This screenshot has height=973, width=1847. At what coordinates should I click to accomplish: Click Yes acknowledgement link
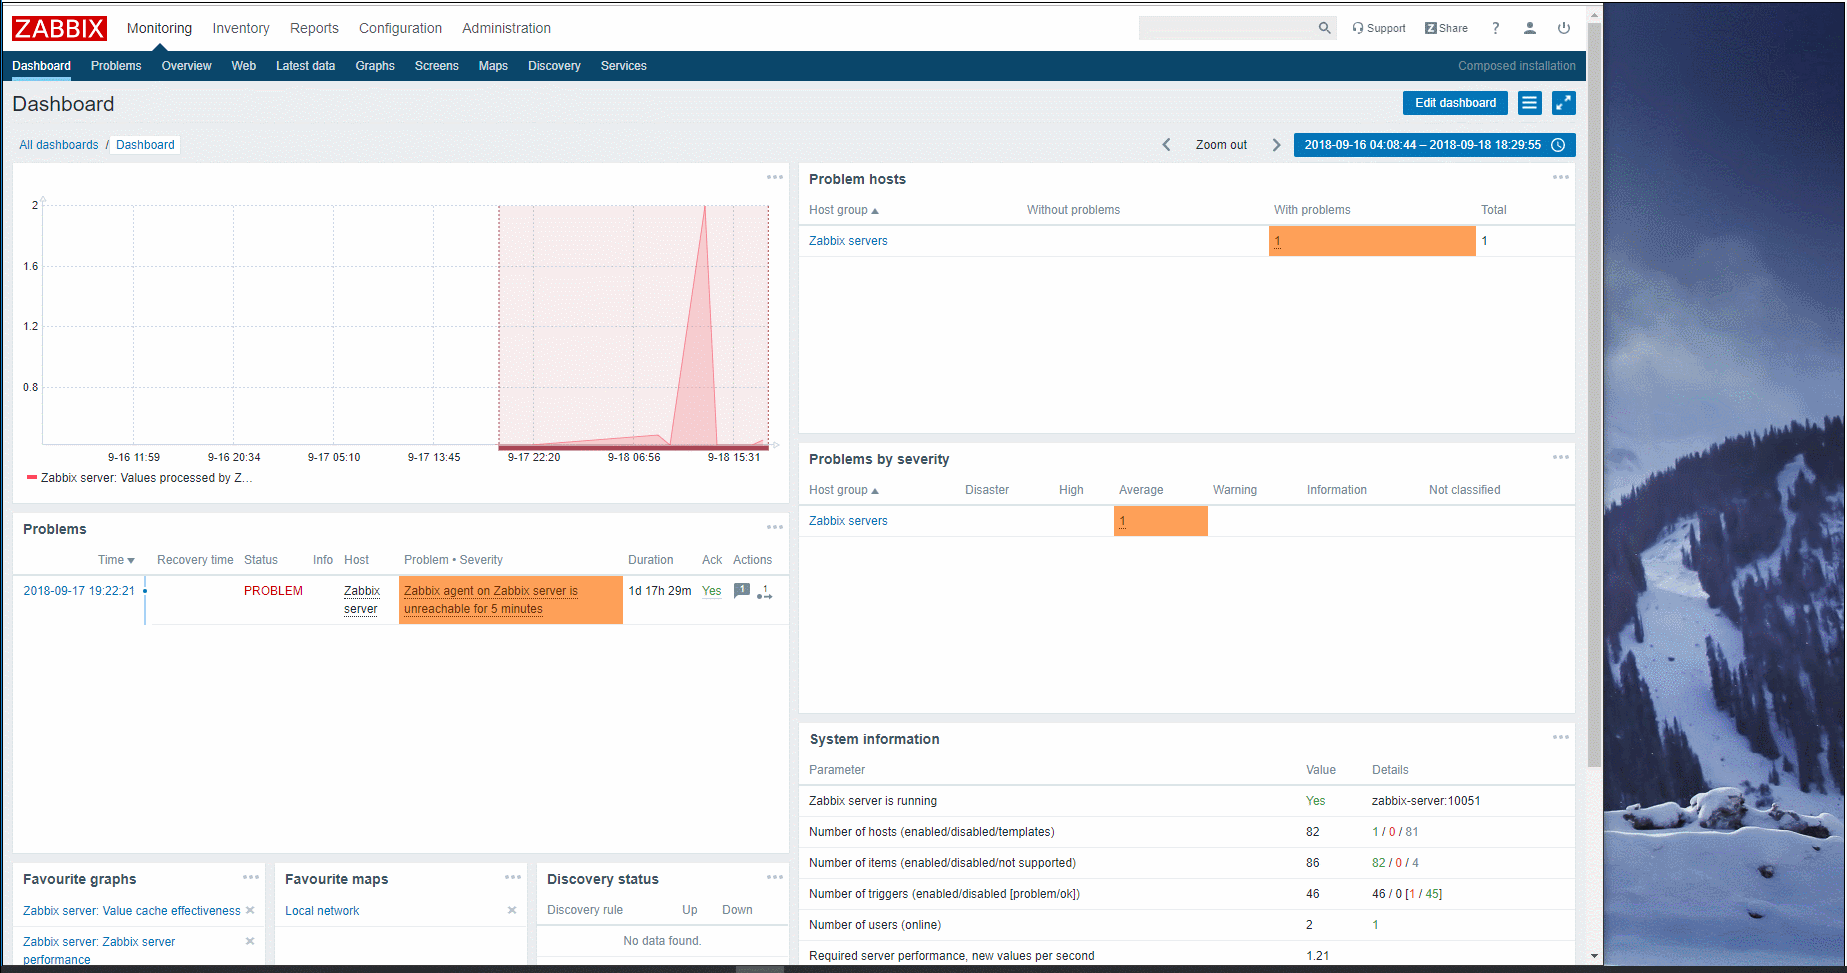pos(711,591)
